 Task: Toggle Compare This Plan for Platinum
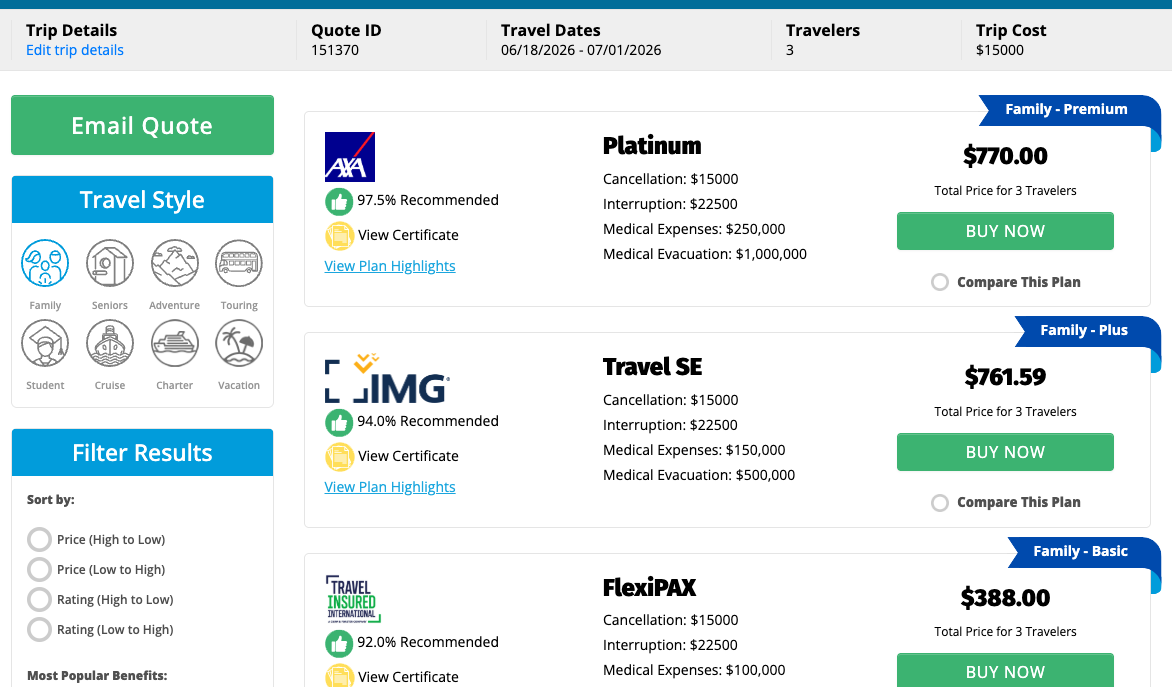[940, 282]
